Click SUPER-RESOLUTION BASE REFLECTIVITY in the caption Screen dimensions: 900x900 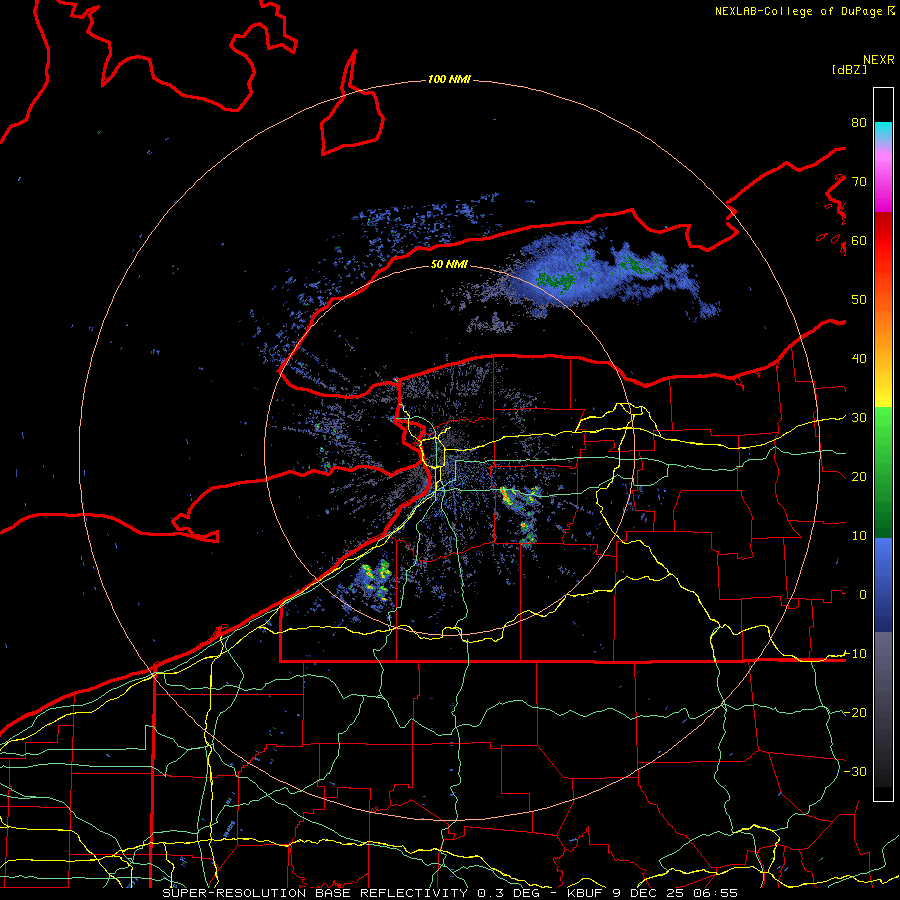pyautogui.click(x=315, y=893)
